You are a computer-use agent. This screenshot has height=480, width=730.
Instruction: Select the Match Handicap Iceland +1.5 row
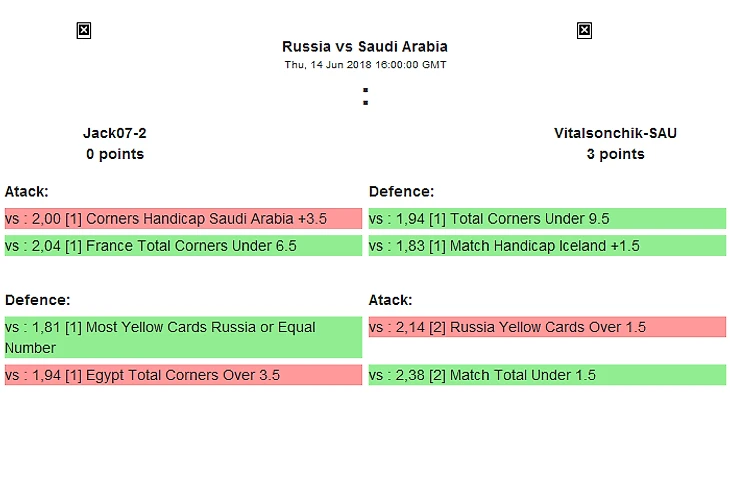click(547, 245)
